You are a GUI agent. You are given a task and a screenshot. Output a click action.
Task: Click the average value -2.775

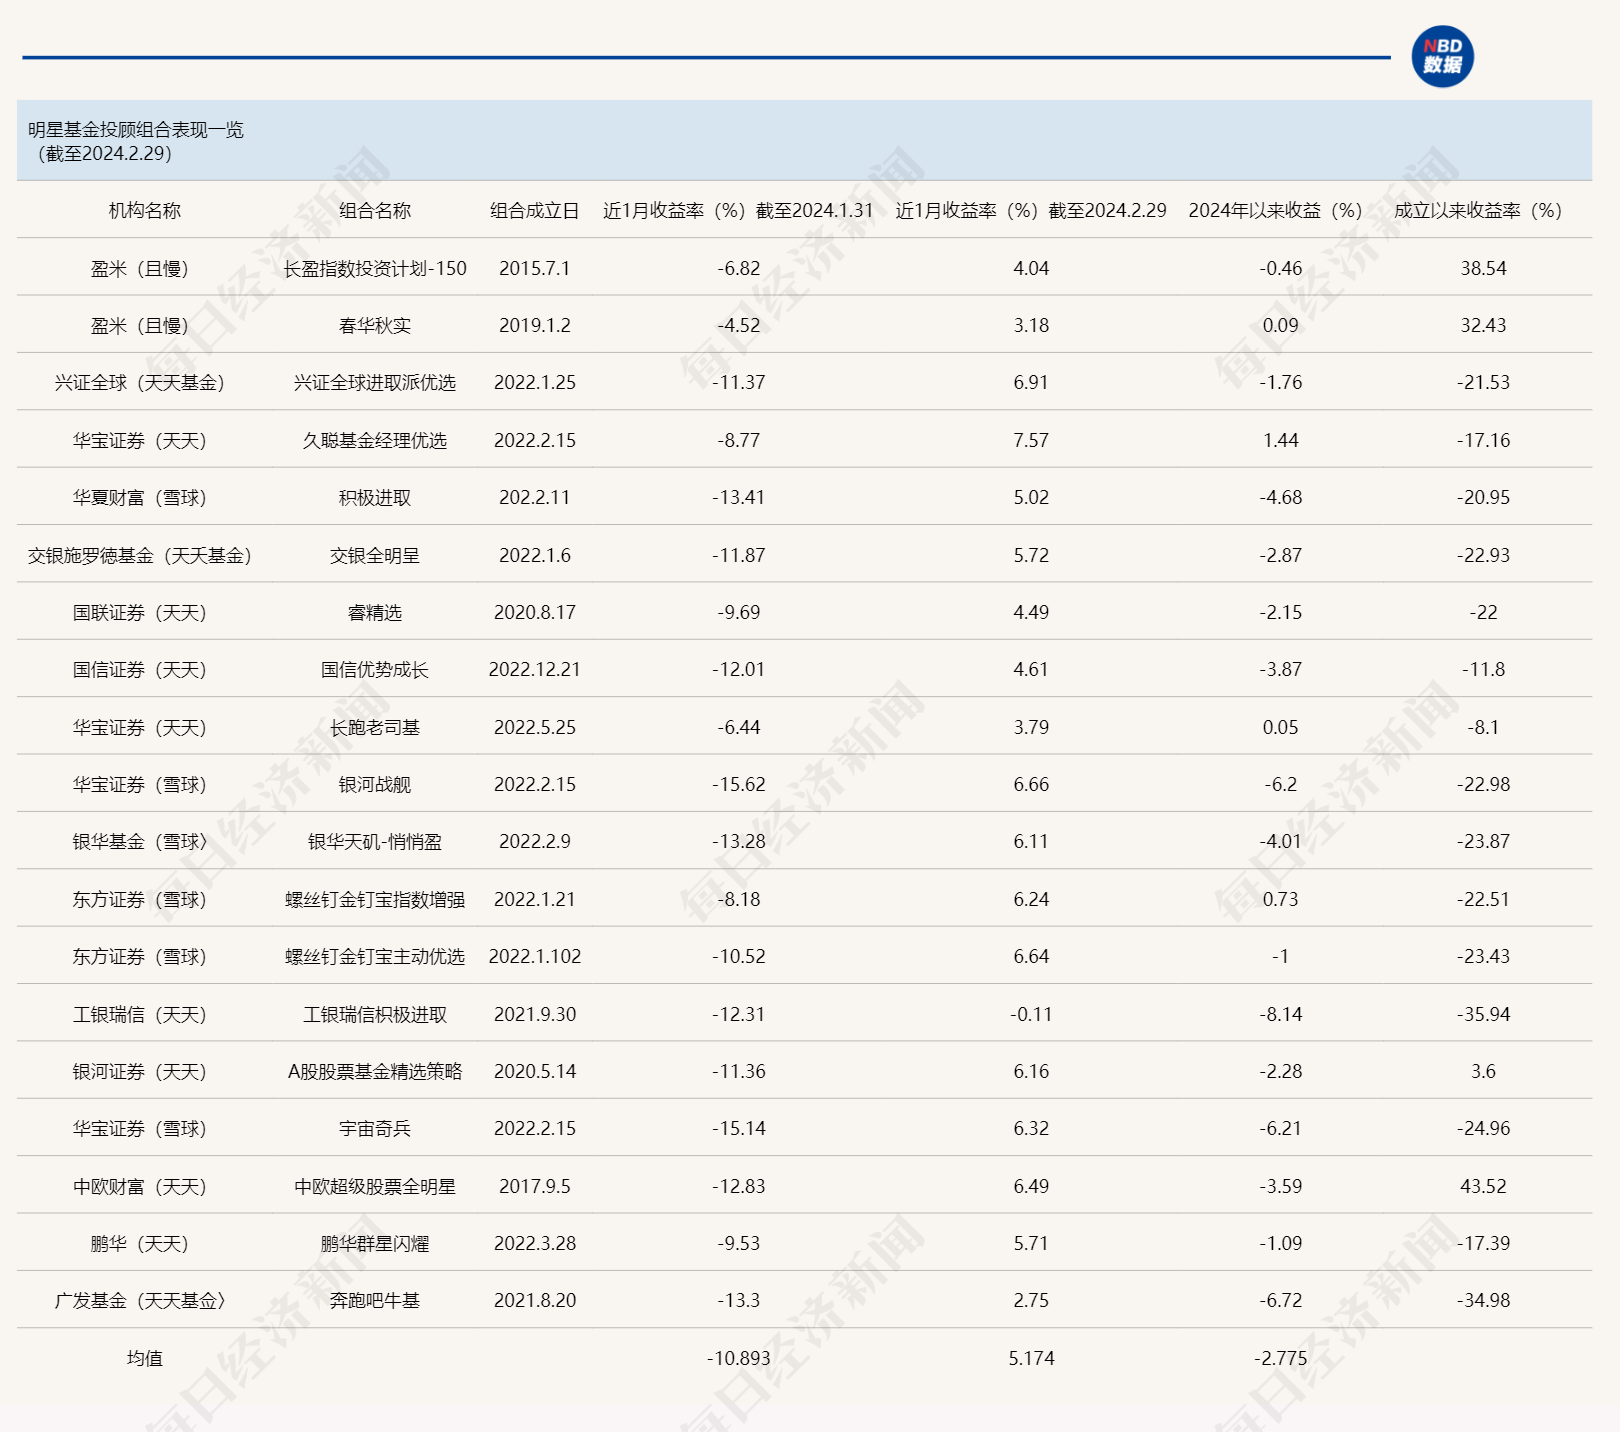click(x=1280, y=1359)
